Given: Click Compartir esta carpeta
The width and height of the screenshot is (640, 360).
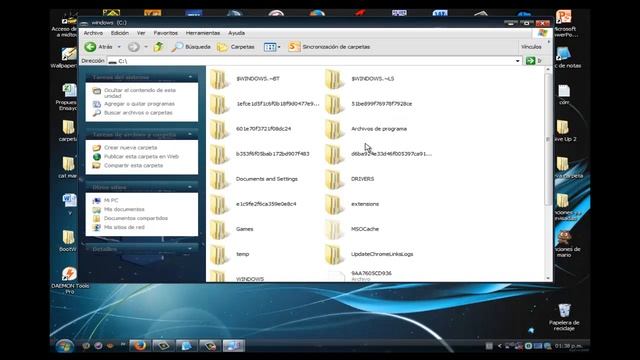Looking at the screenshot, I should [x=133, y=166].
